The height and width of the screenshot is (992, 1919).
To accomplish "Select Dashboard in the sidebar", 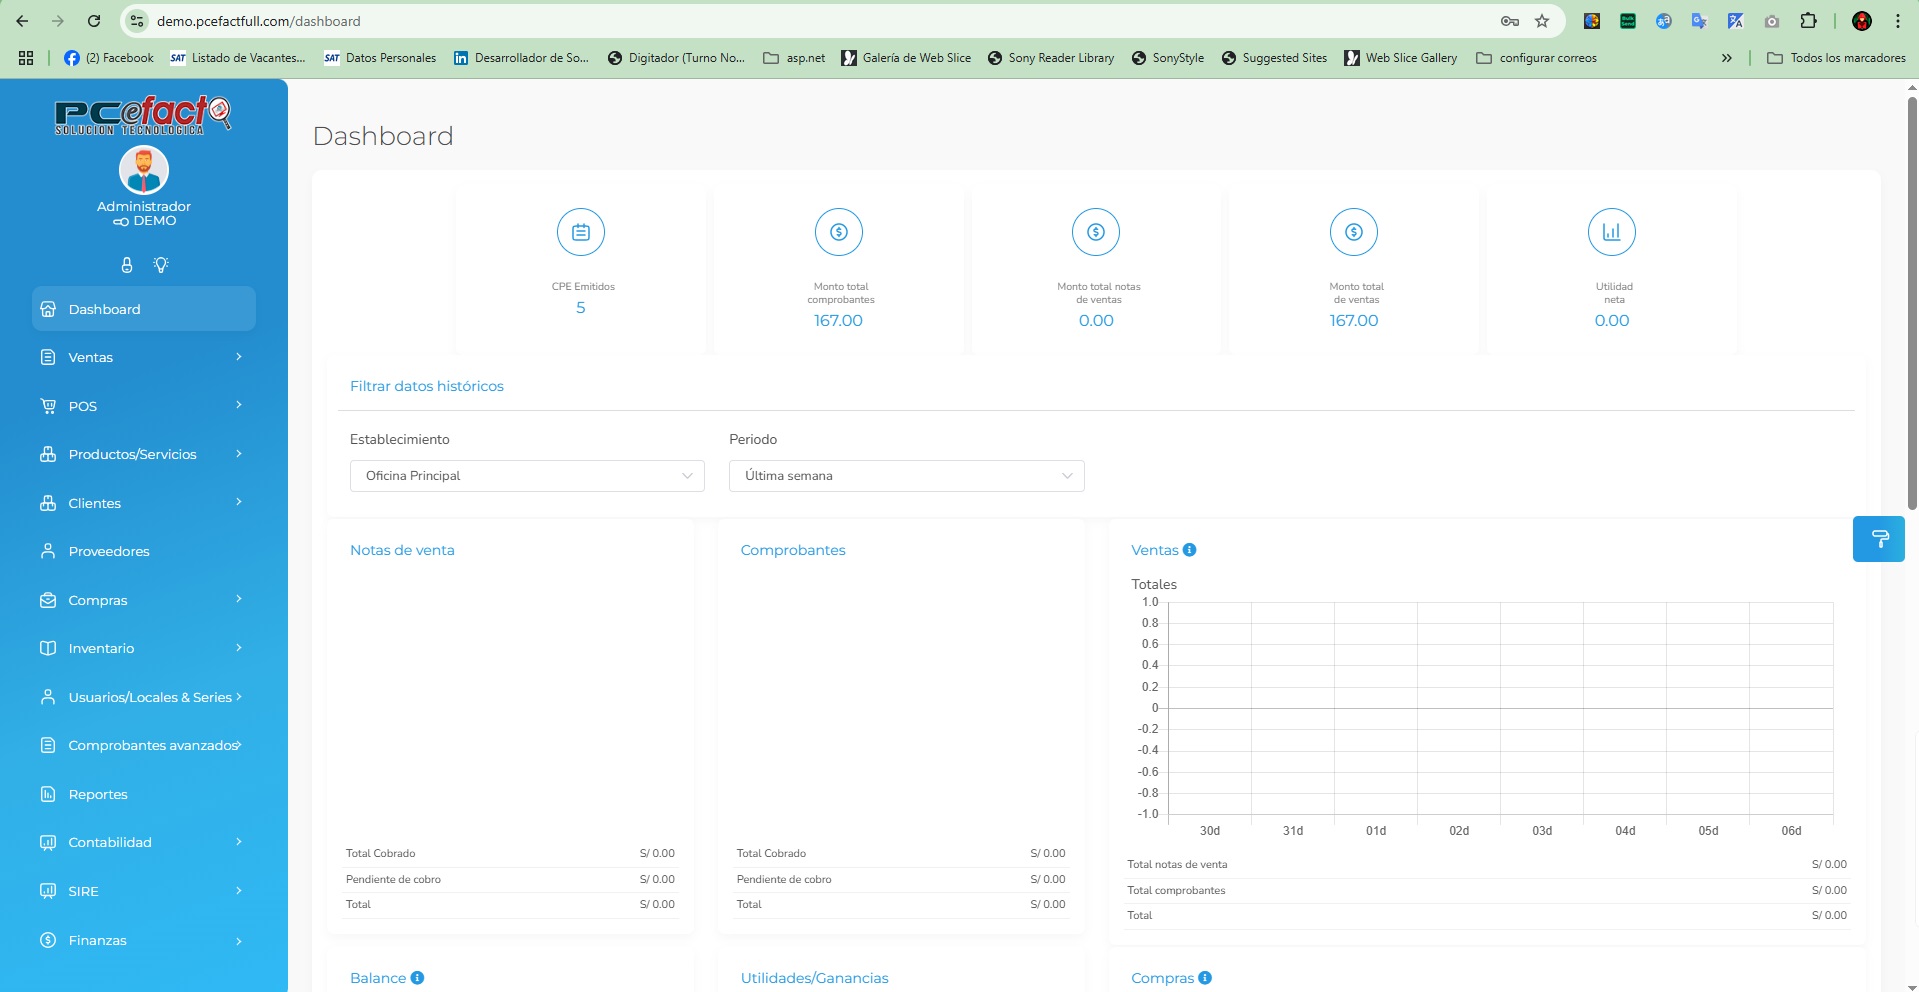I will coord(143,309).
